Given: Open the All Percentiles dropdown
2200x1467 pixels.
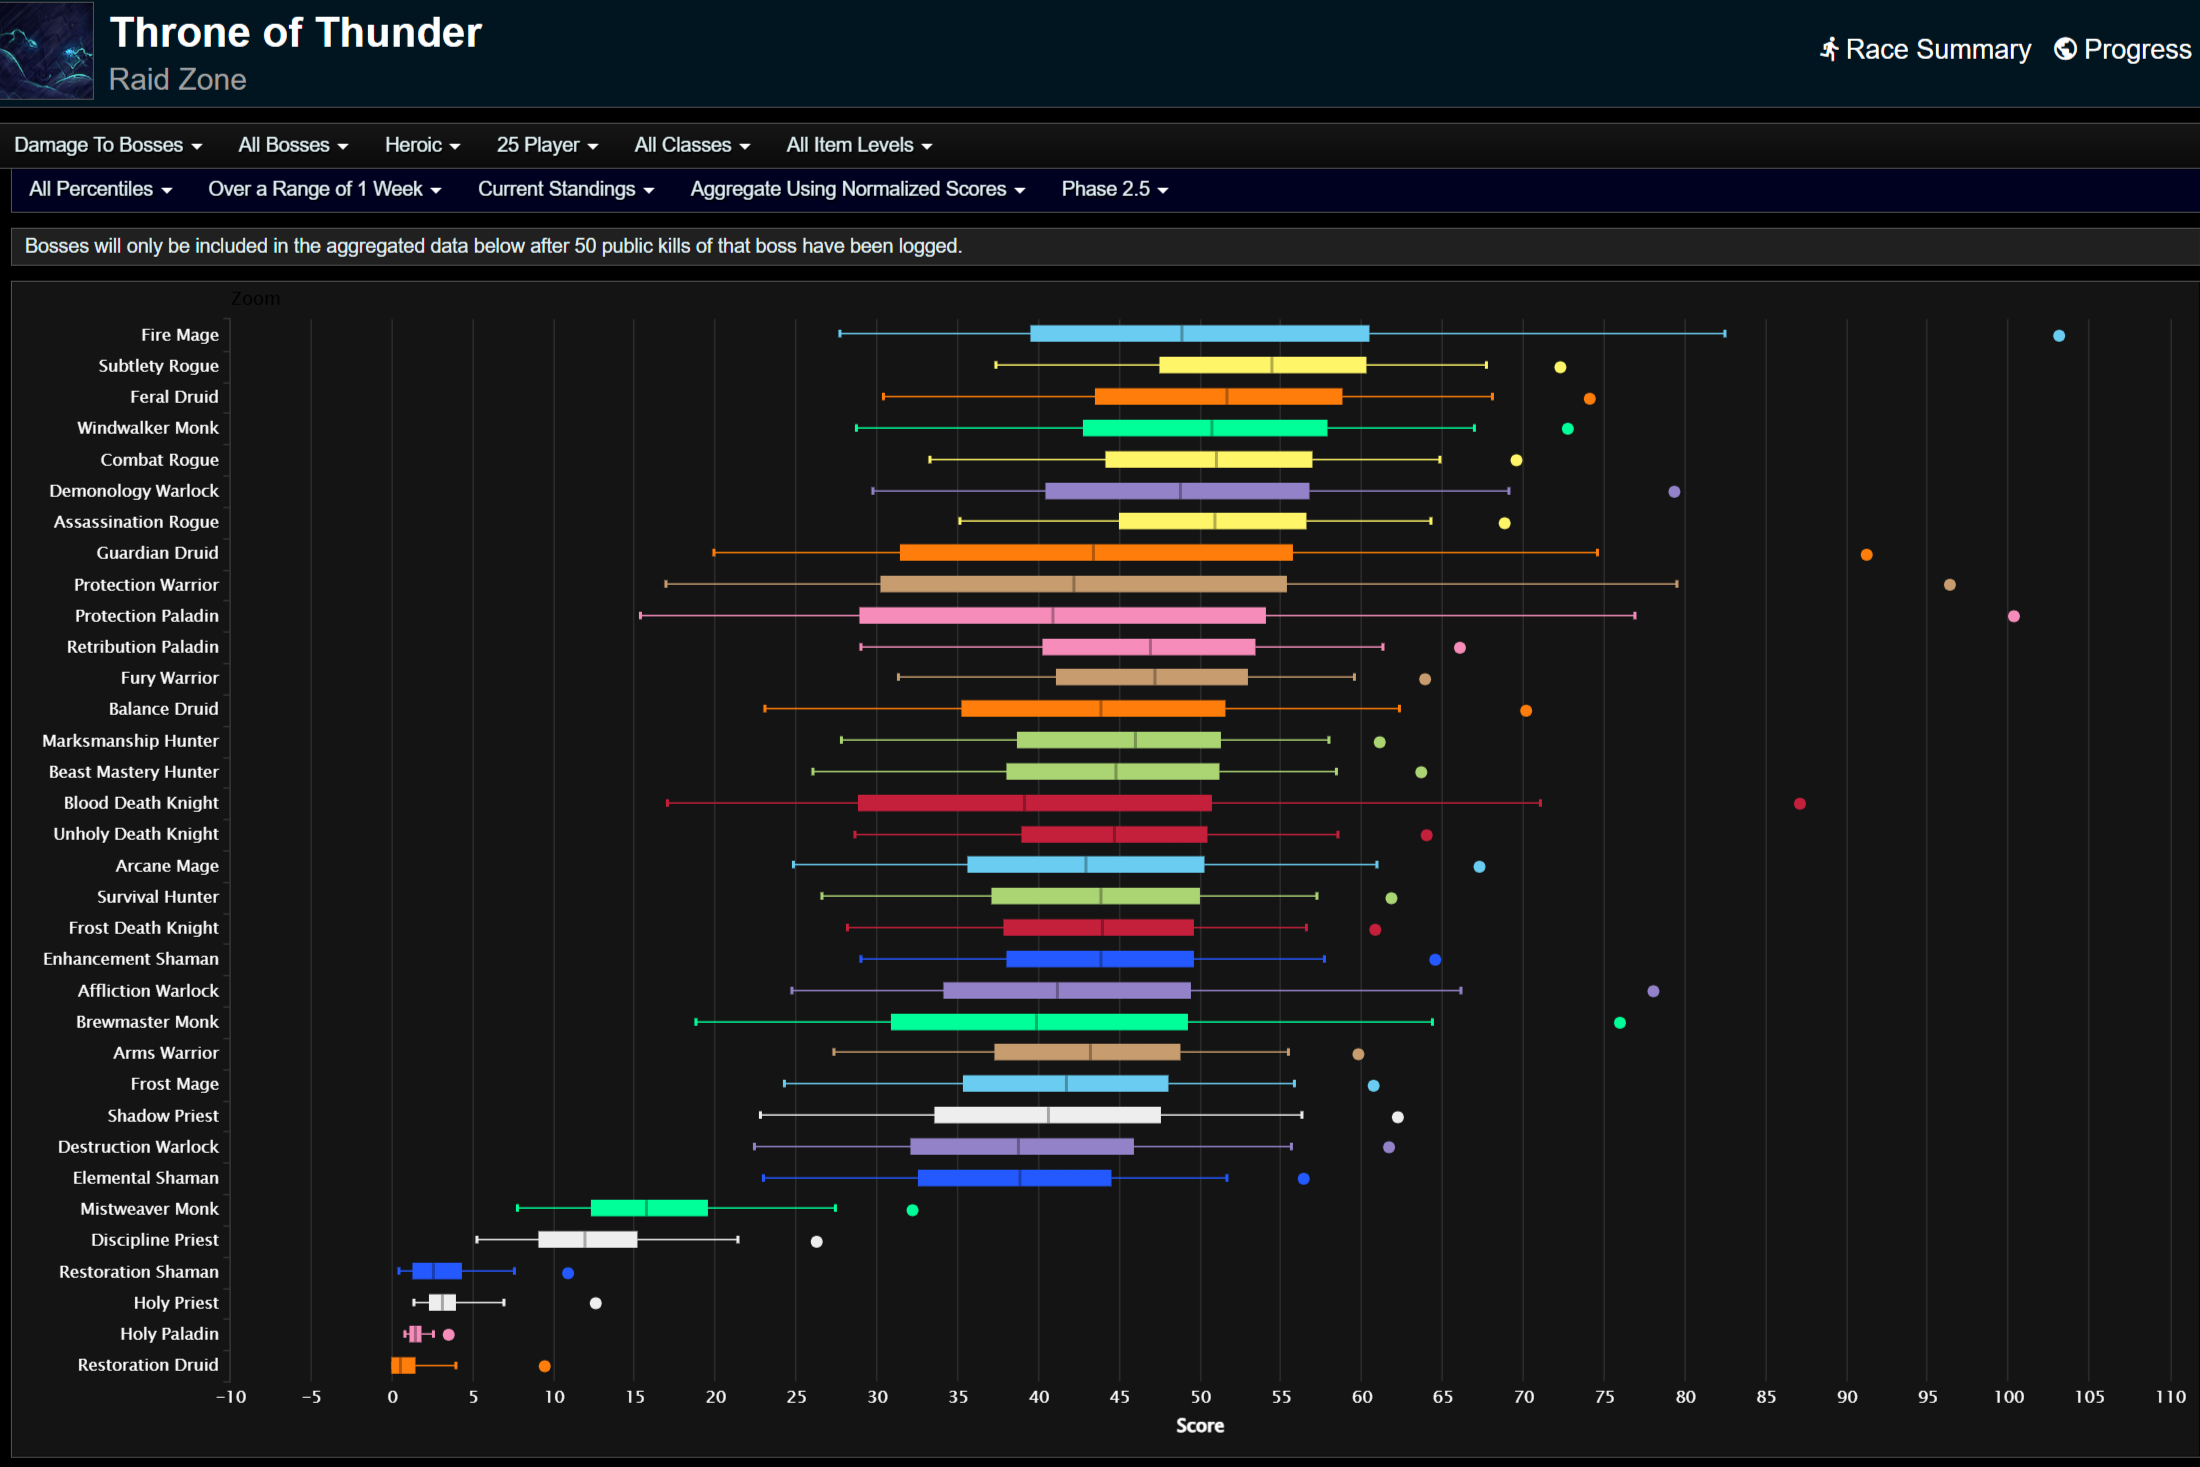Looking at the screenshot, I should click(100, 189).
